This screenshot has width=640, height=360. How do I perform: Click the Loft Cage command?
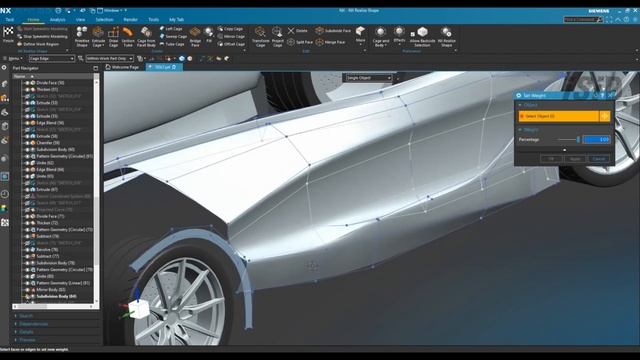pyautogui.click(x=171, y=29)
